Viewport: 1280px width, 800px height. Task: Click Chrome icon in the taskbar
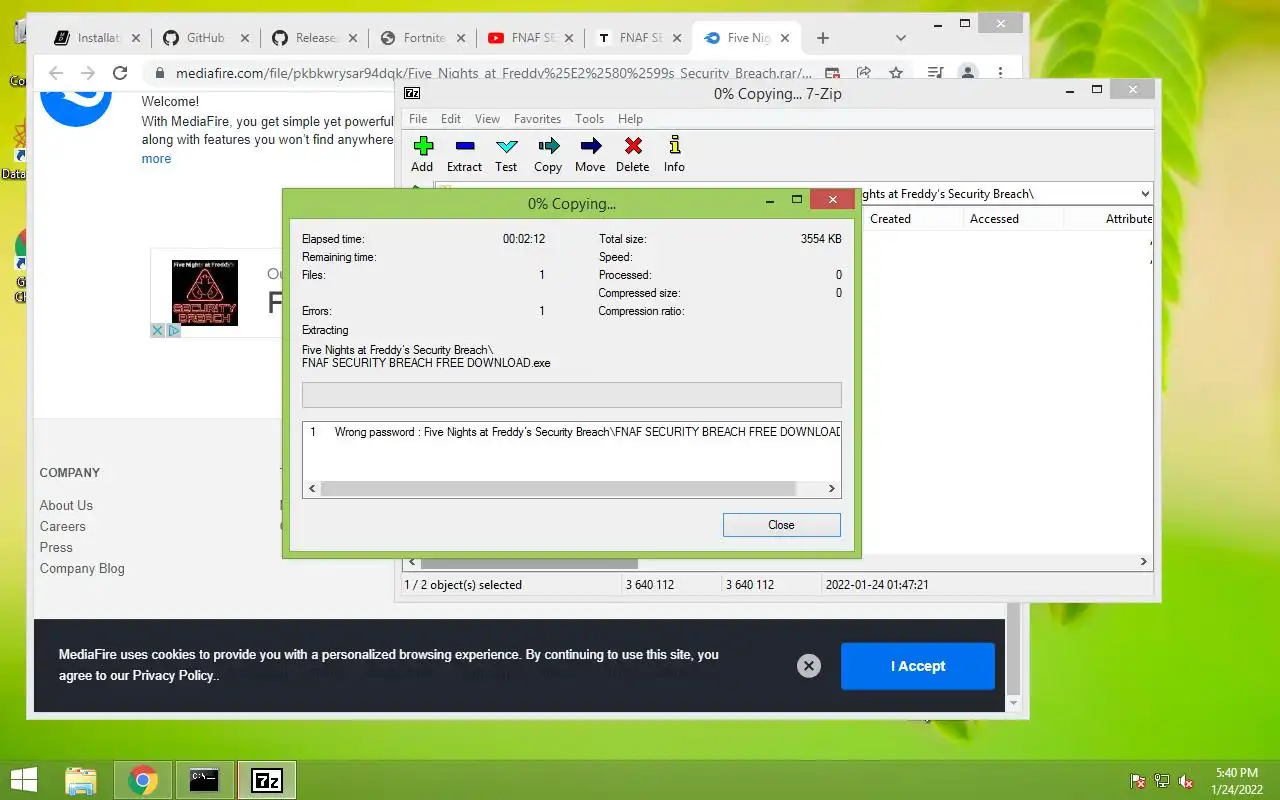[142, 780]
